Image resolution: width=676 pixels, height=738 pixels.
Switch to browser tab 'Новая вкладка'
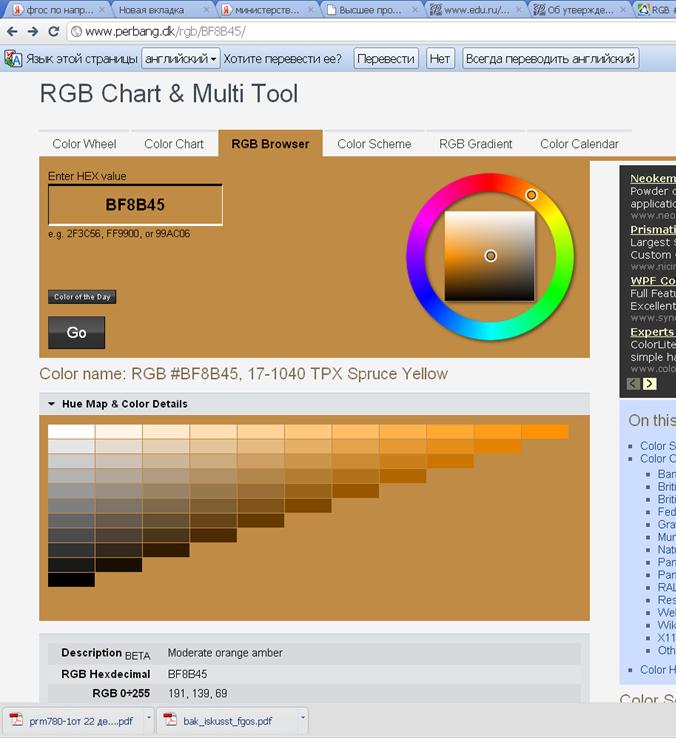[x=152, y=10]
